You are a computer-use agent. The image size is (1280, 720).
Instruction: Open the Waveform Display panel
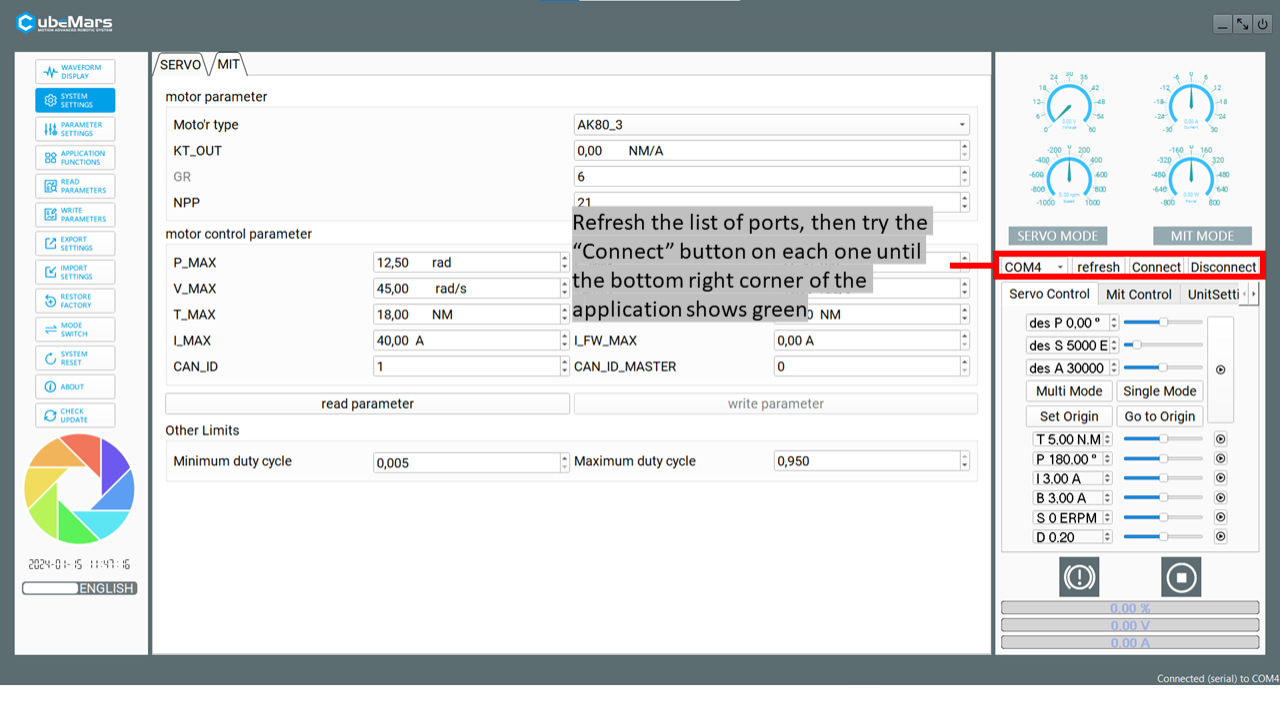click(x=75, y=72)
